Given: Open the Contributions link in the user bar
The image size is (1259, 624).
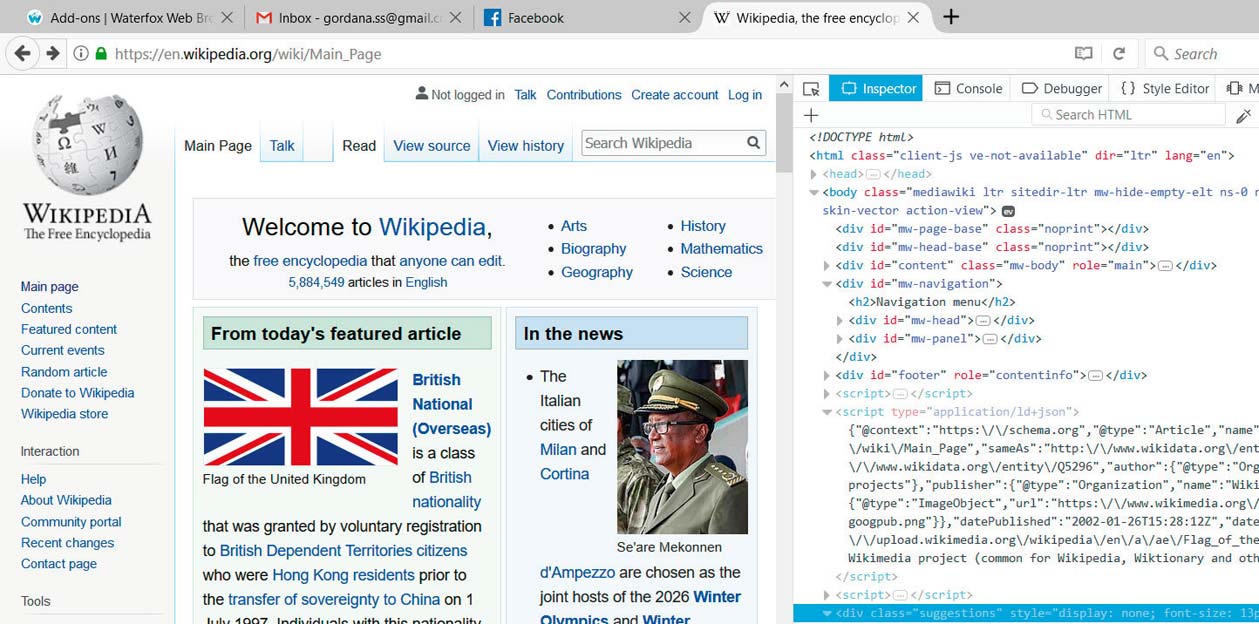Looking at the screenshot, I should pyautogui.click(x=584, y=95).
